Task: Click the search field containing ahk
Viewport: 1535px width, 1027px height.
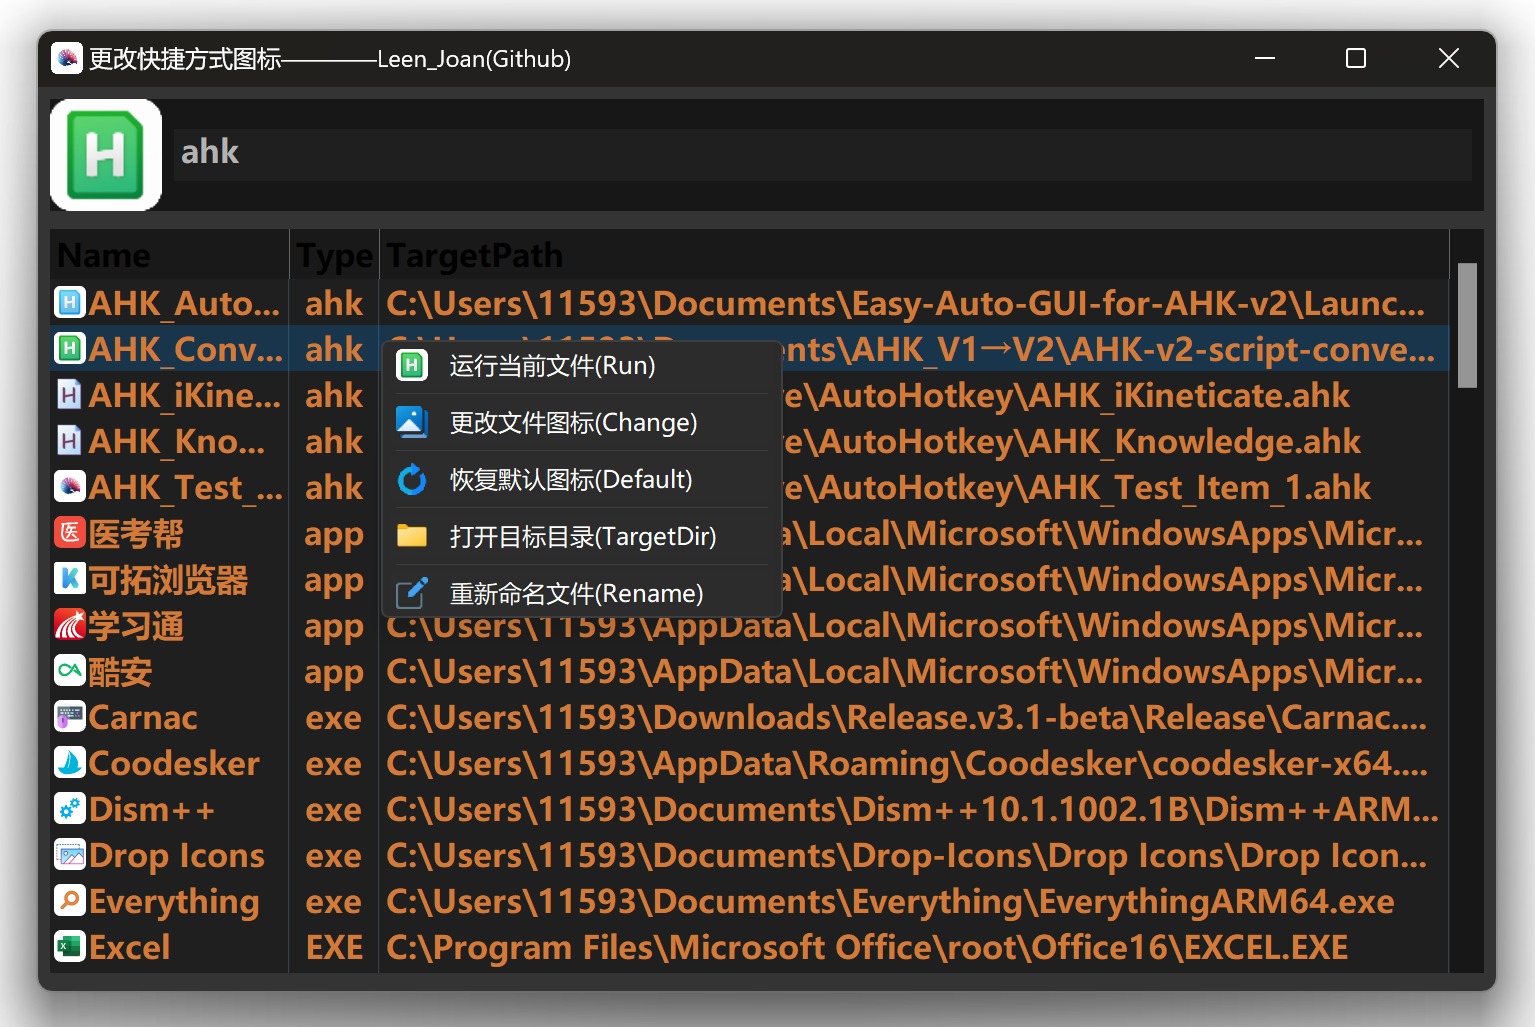Action: click(x=820, y=154)
